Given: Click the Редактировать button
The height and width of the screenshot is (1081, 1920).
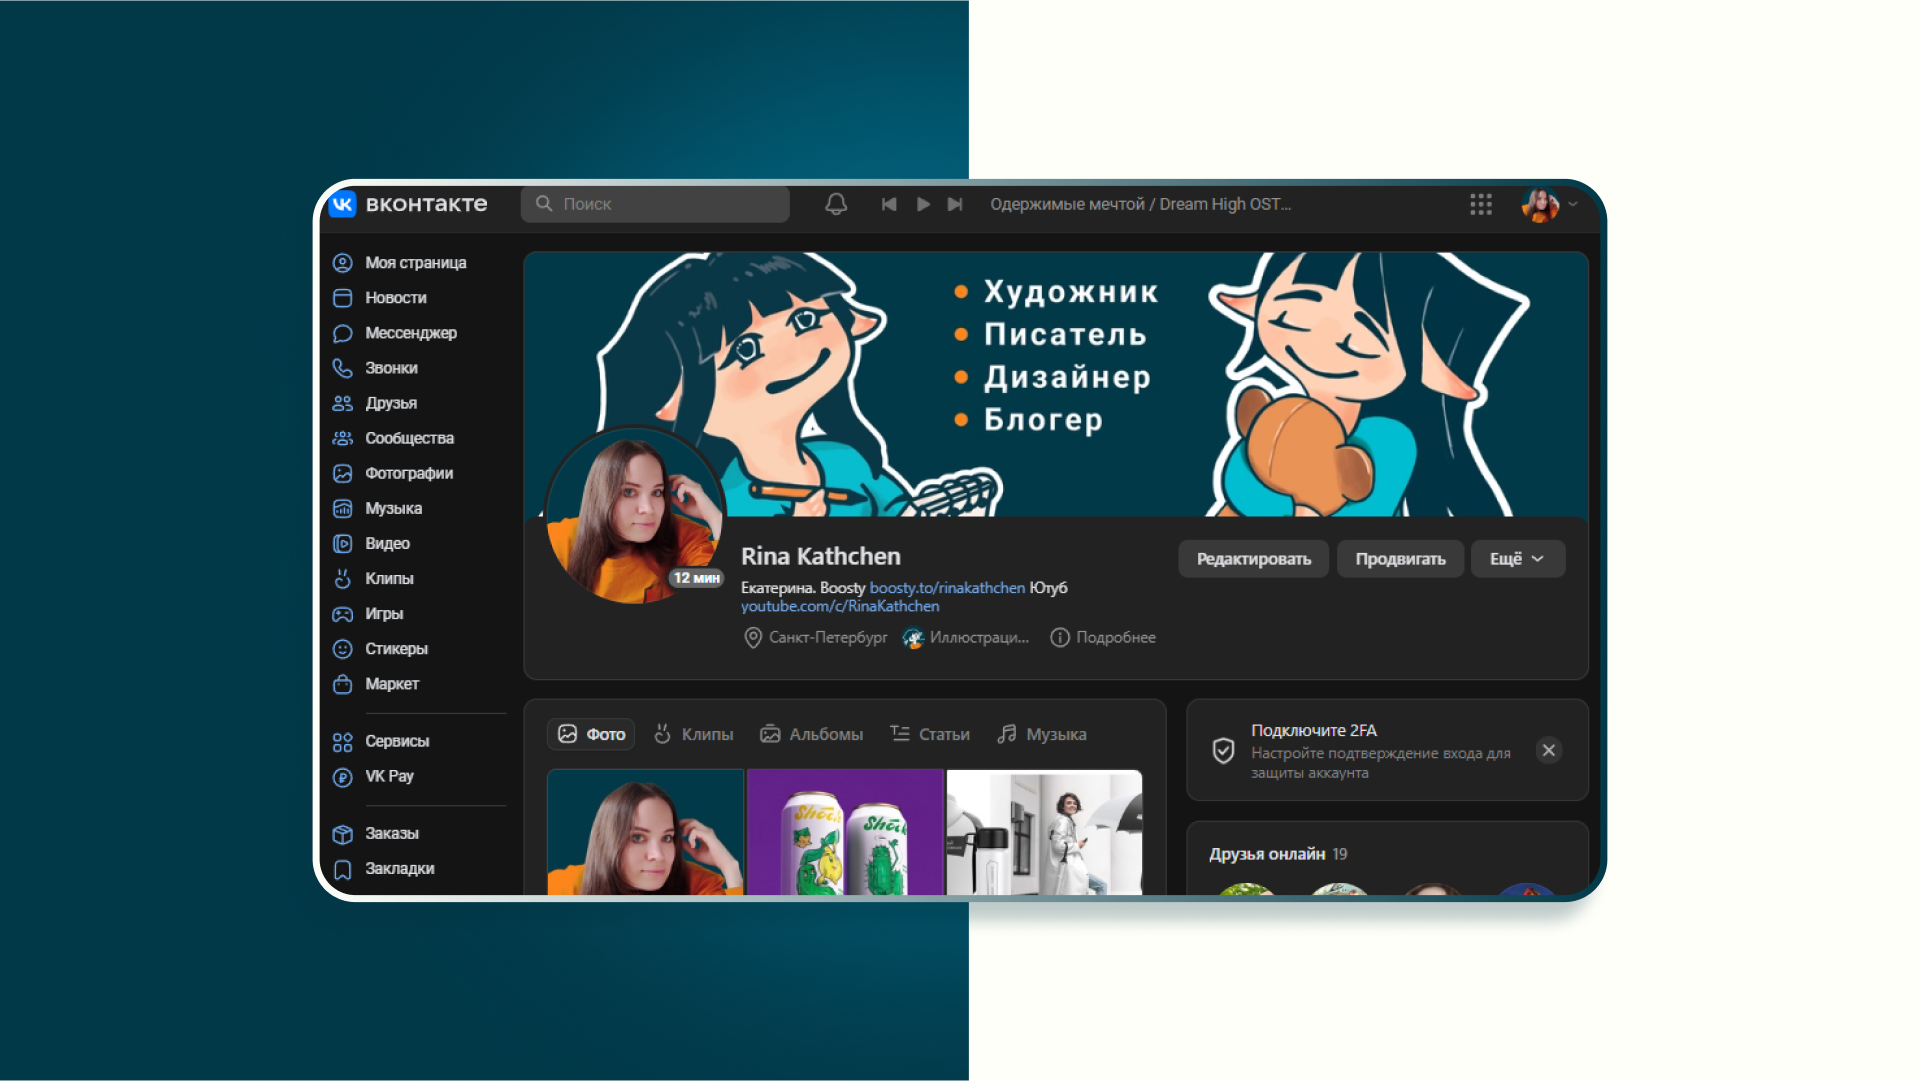Looking at the screenshot, I should tap(1253, 559).
